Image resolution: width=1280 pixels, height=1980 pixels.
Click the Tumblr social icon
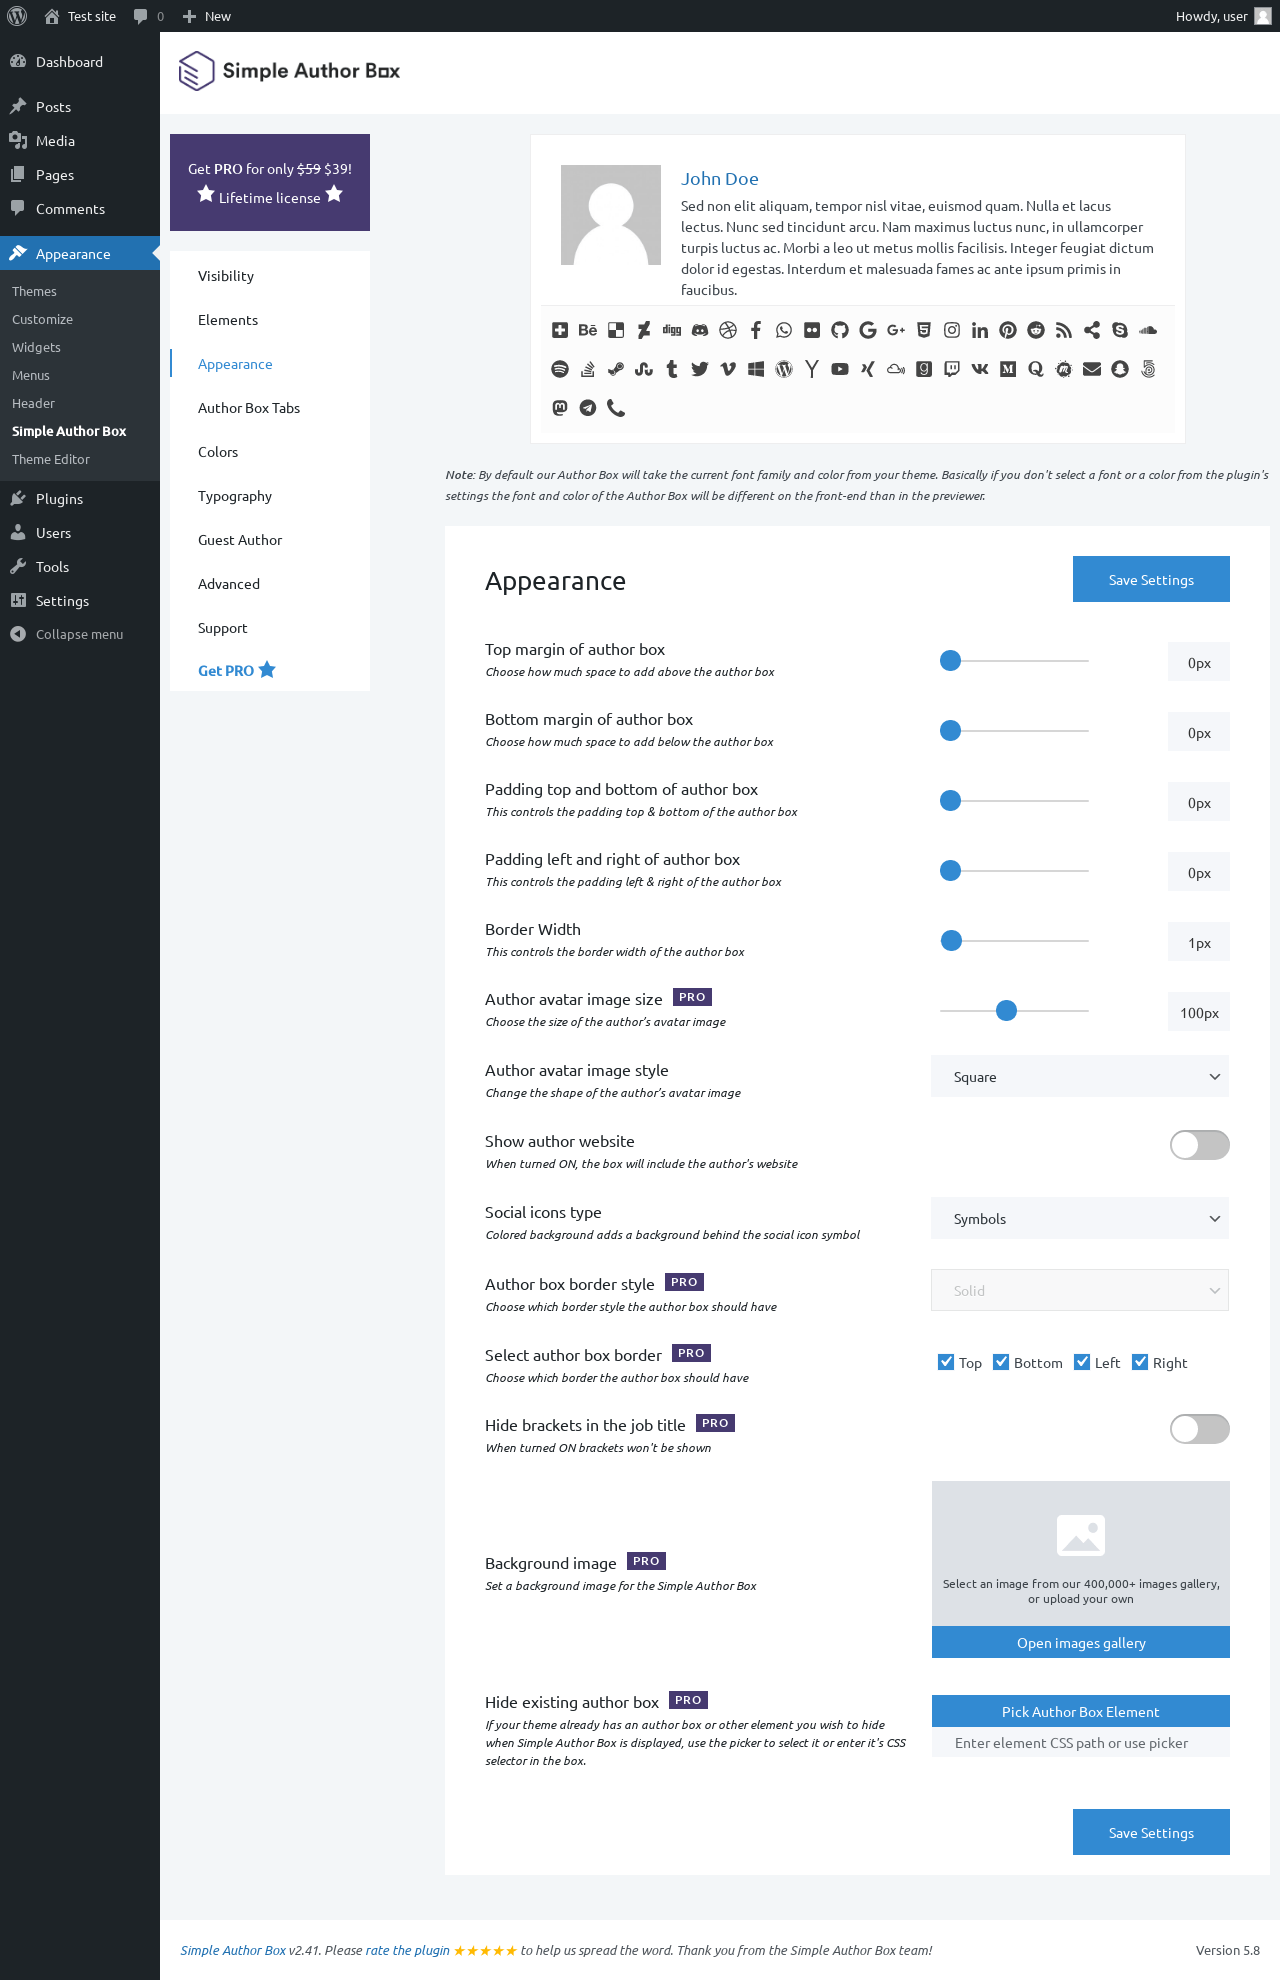click(x=672, y=369)
